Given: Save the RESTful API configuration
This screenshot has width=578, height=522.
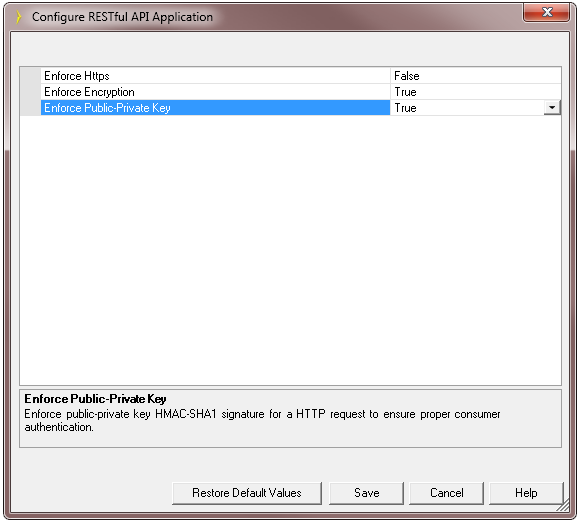Looking at the screenshot, I should [x=366, y=493].
